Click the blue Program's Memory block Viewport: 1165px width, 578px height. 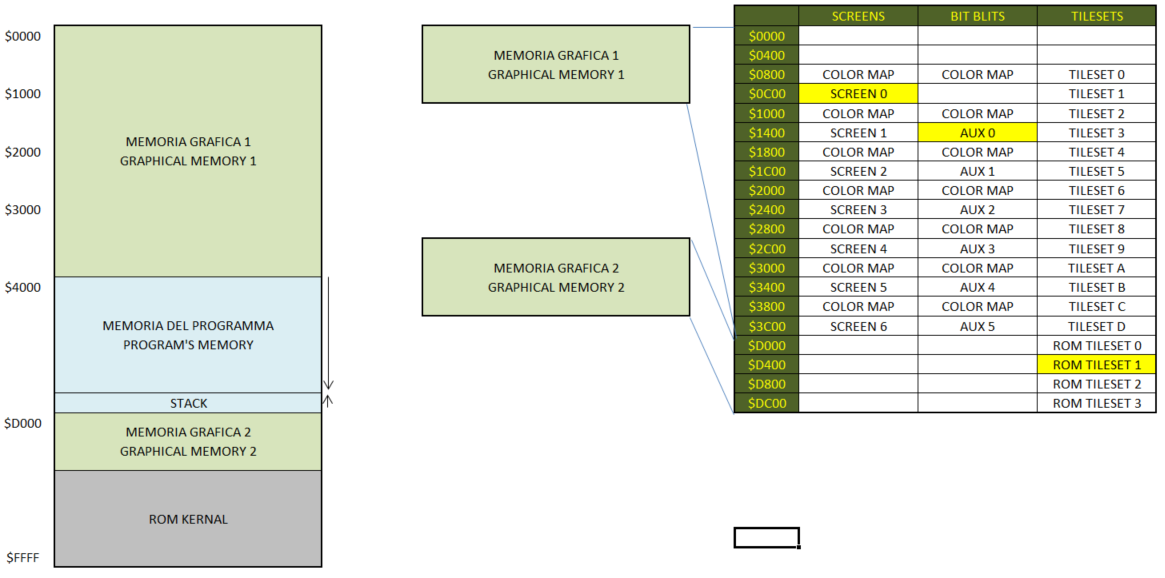point(188,335)
